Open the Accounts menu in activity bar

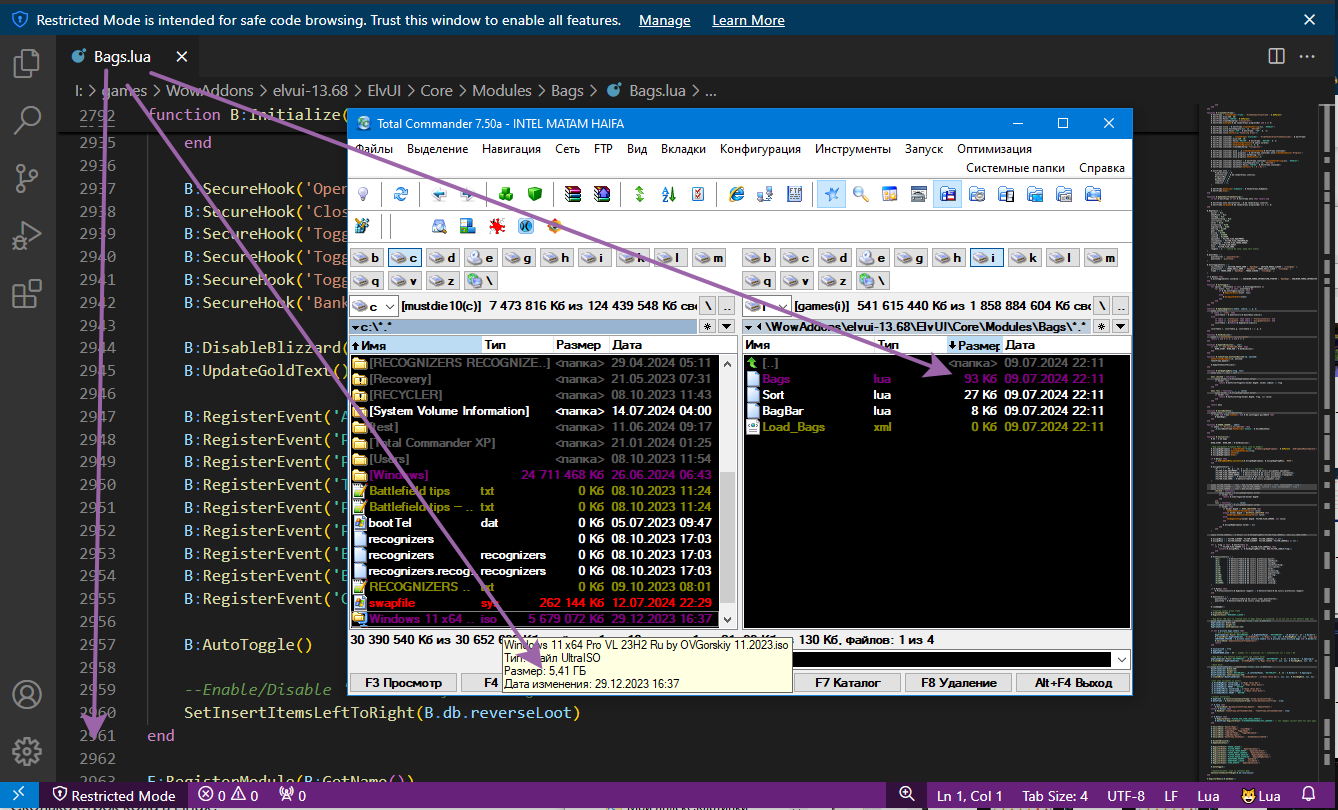click(27, 694)
